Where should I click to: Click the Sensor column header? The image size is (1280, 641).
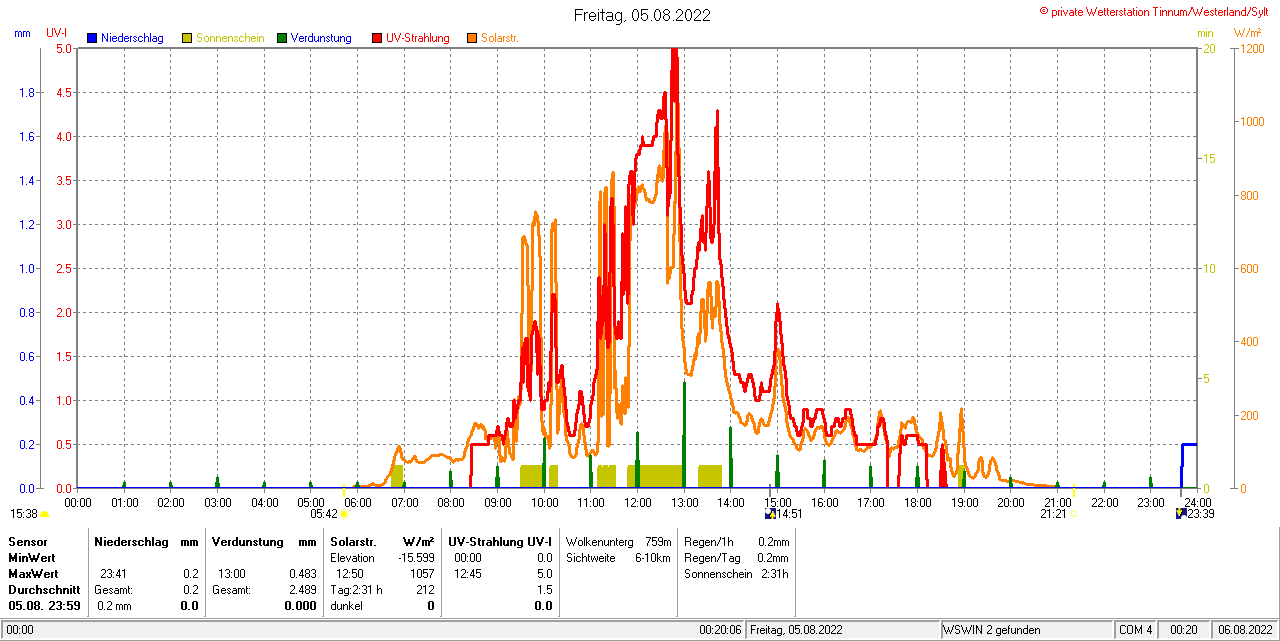pos(27,541)
